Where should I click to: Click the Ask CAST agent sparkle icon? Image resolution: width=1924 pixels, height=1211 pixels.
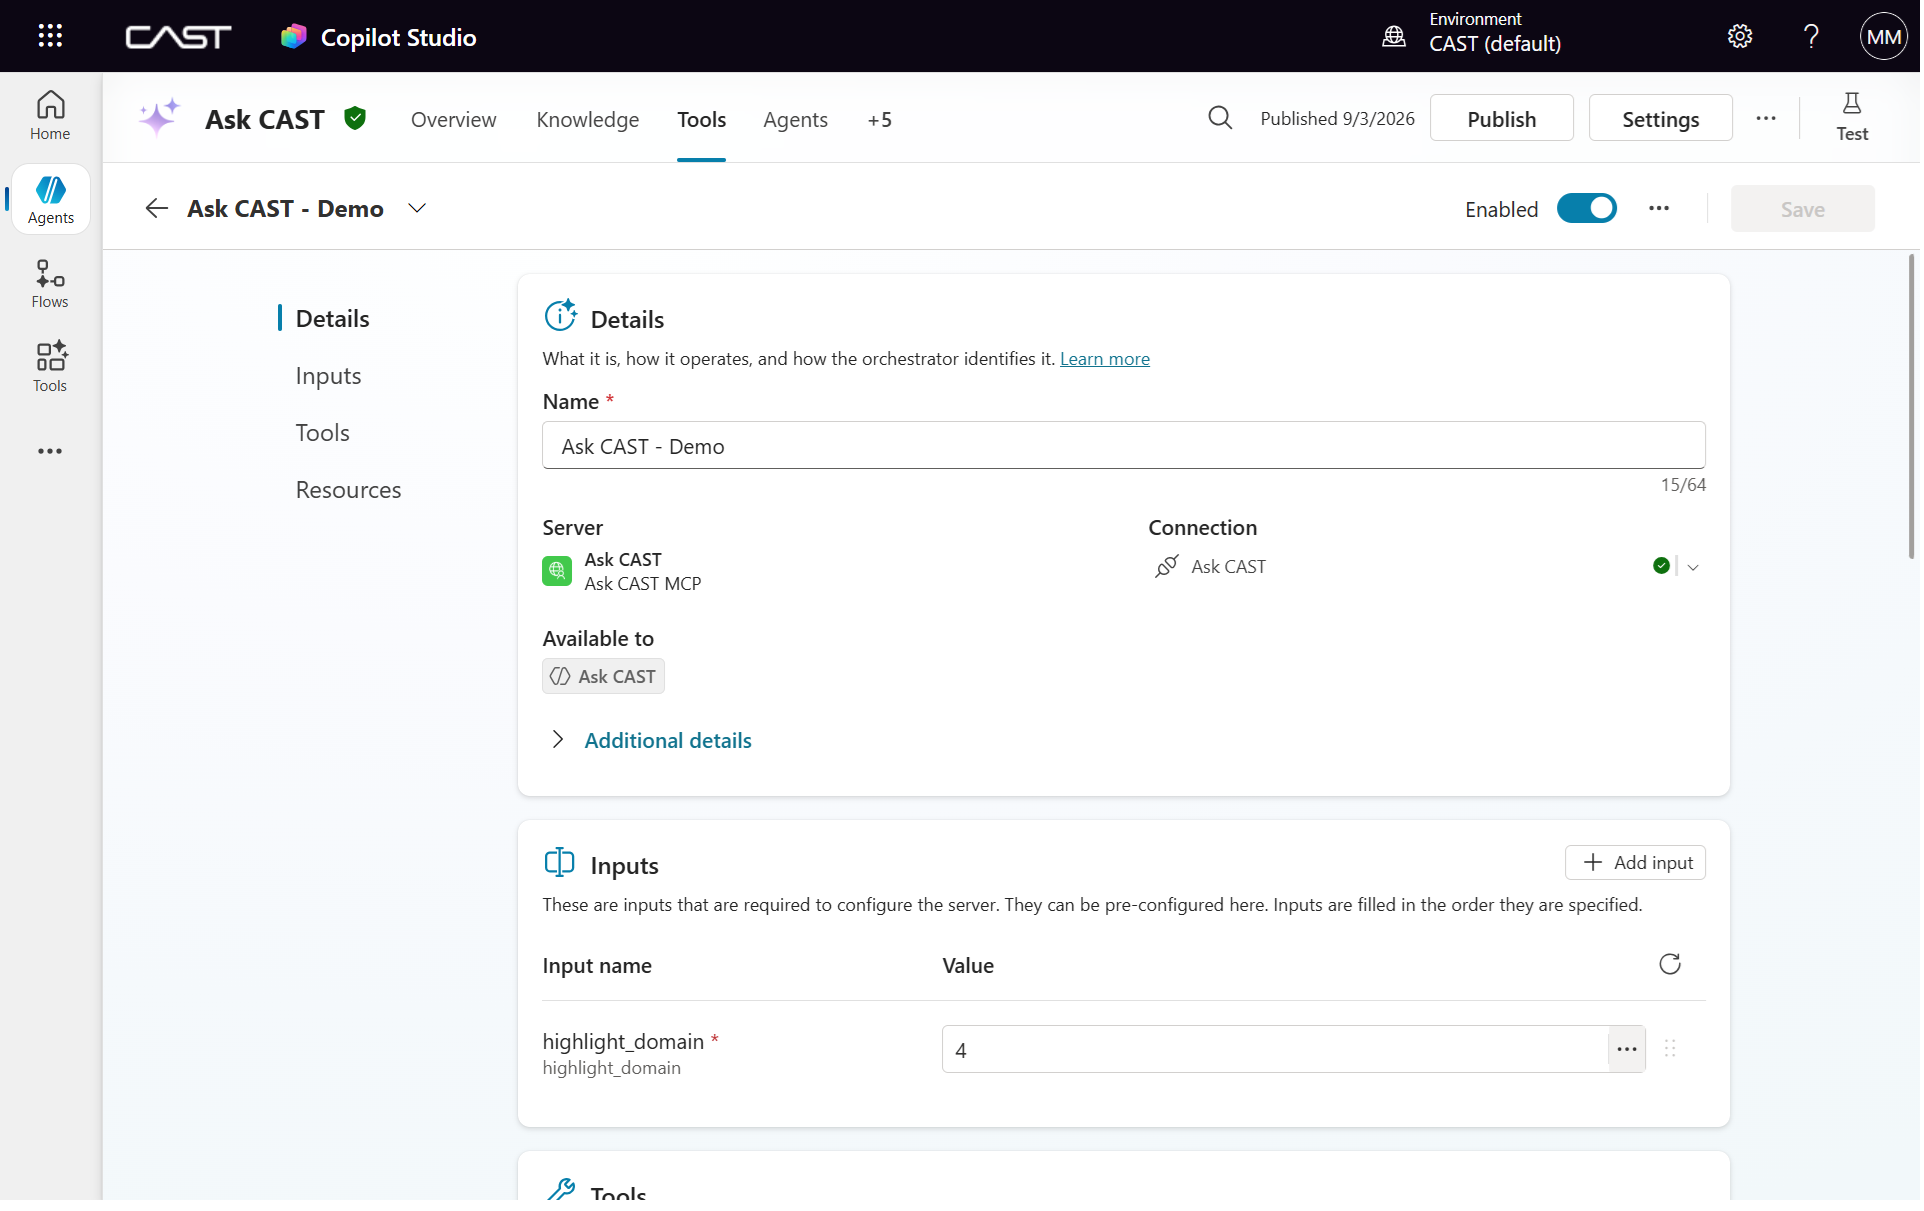tap(159, 118)
